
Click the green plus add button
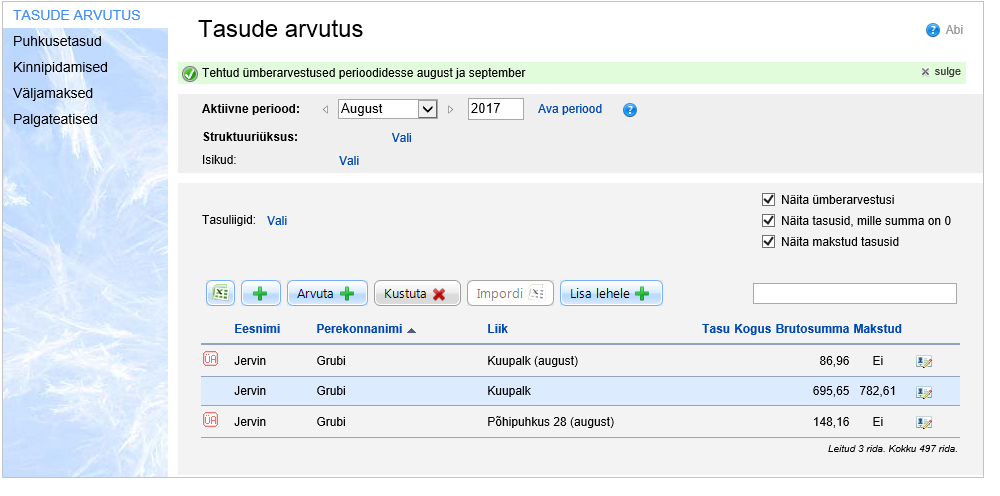(x=260, y=293)
